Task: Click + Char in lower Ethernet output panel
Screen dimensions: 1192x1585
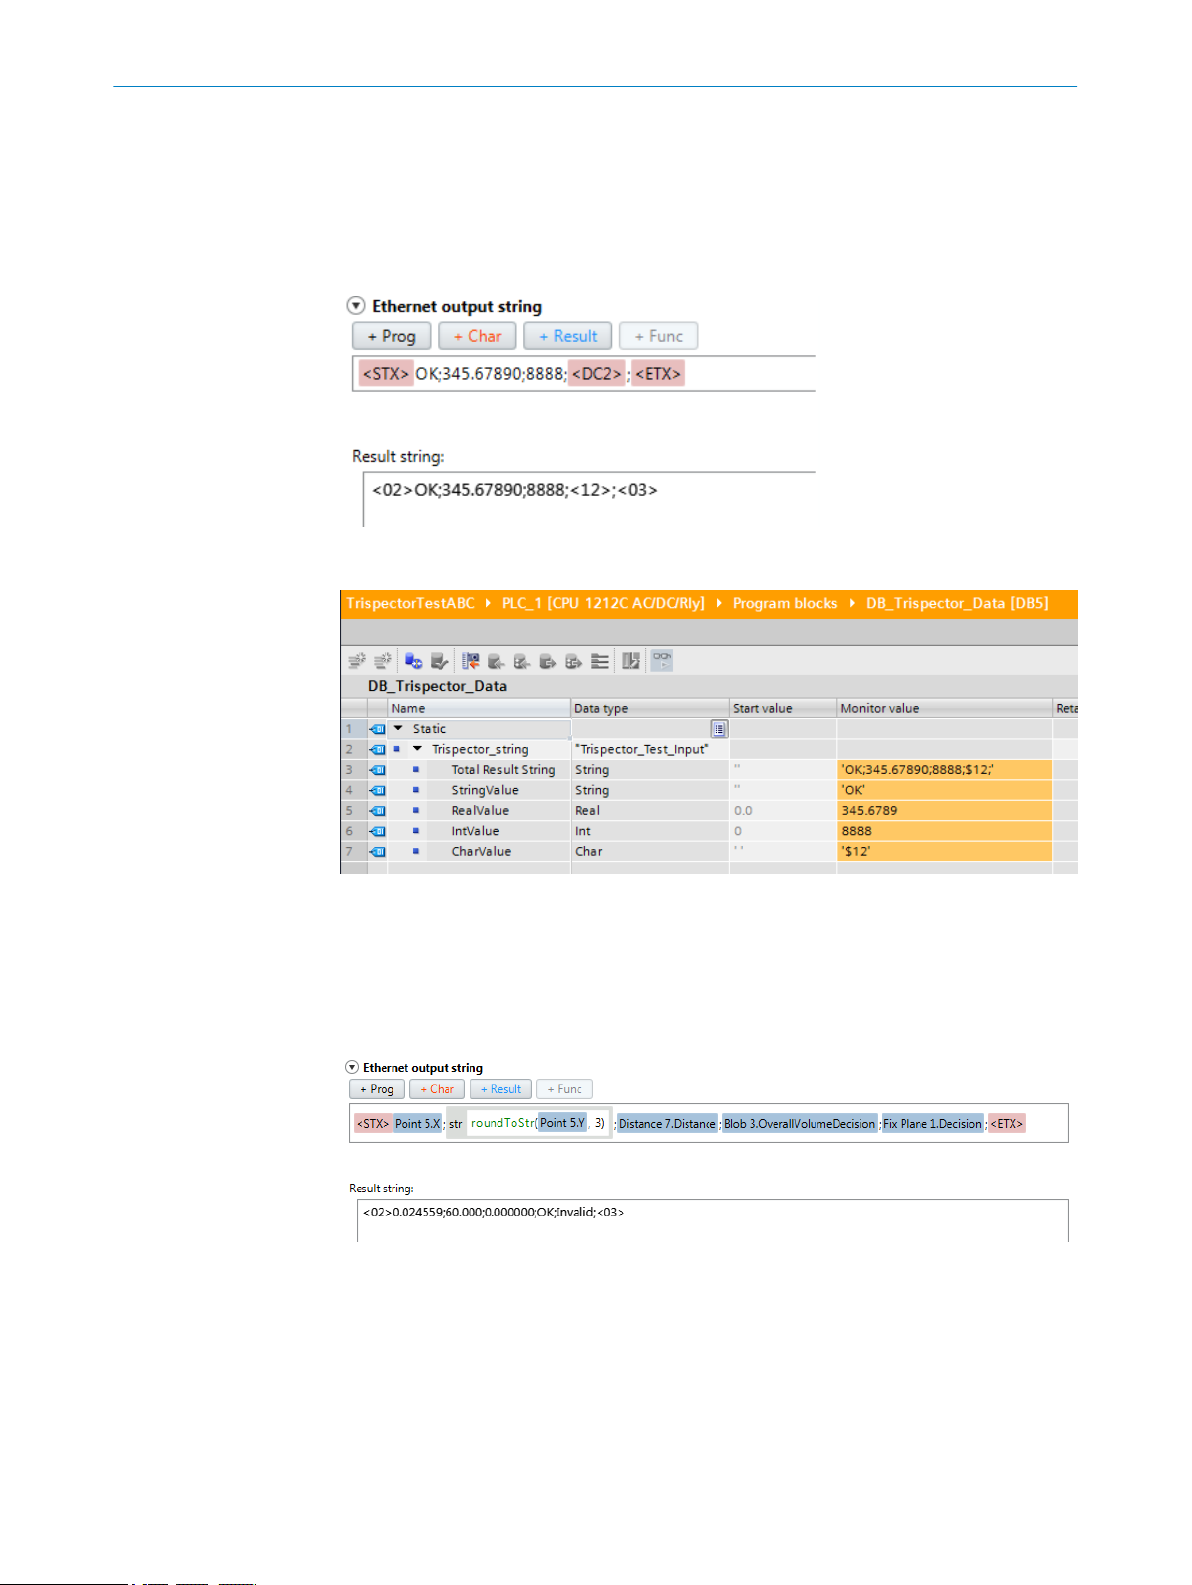Action: [x=437, y=1089]
